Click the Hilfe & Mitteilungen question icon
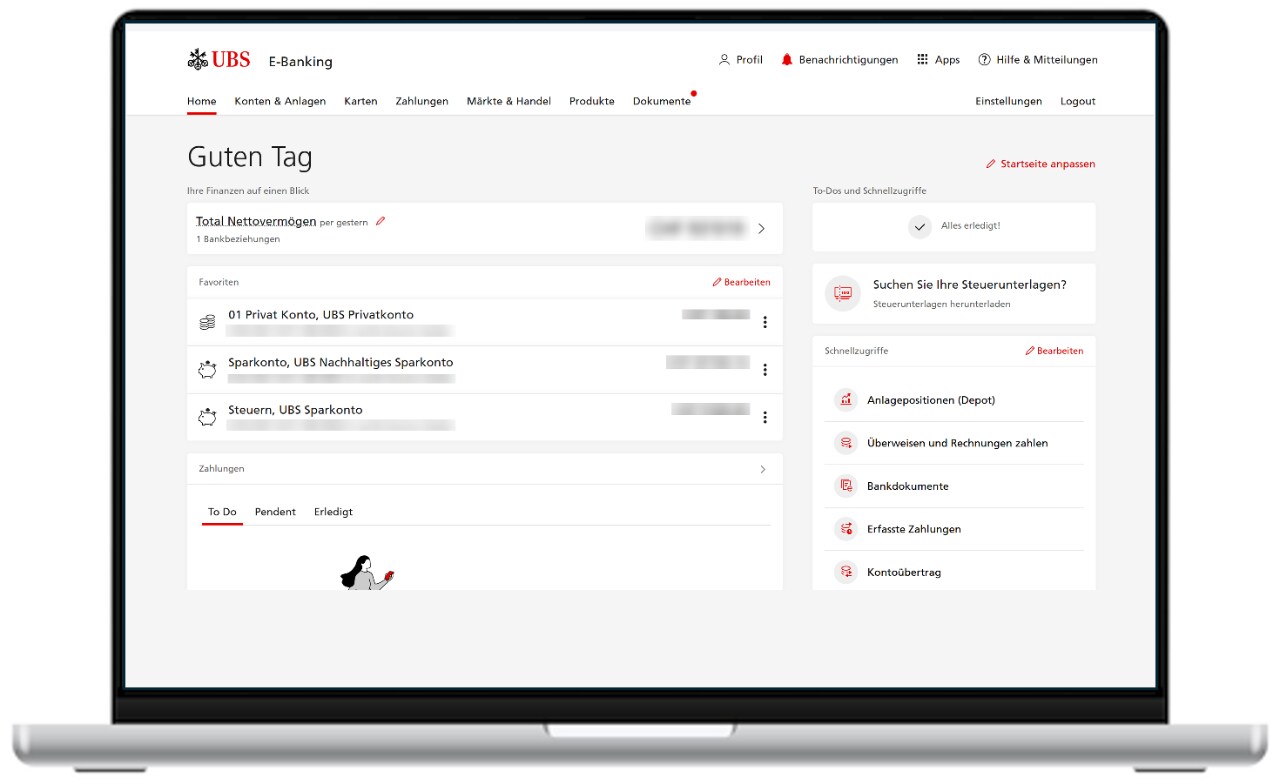Viewport: 1280px width, 784px height. pos(984,60)
